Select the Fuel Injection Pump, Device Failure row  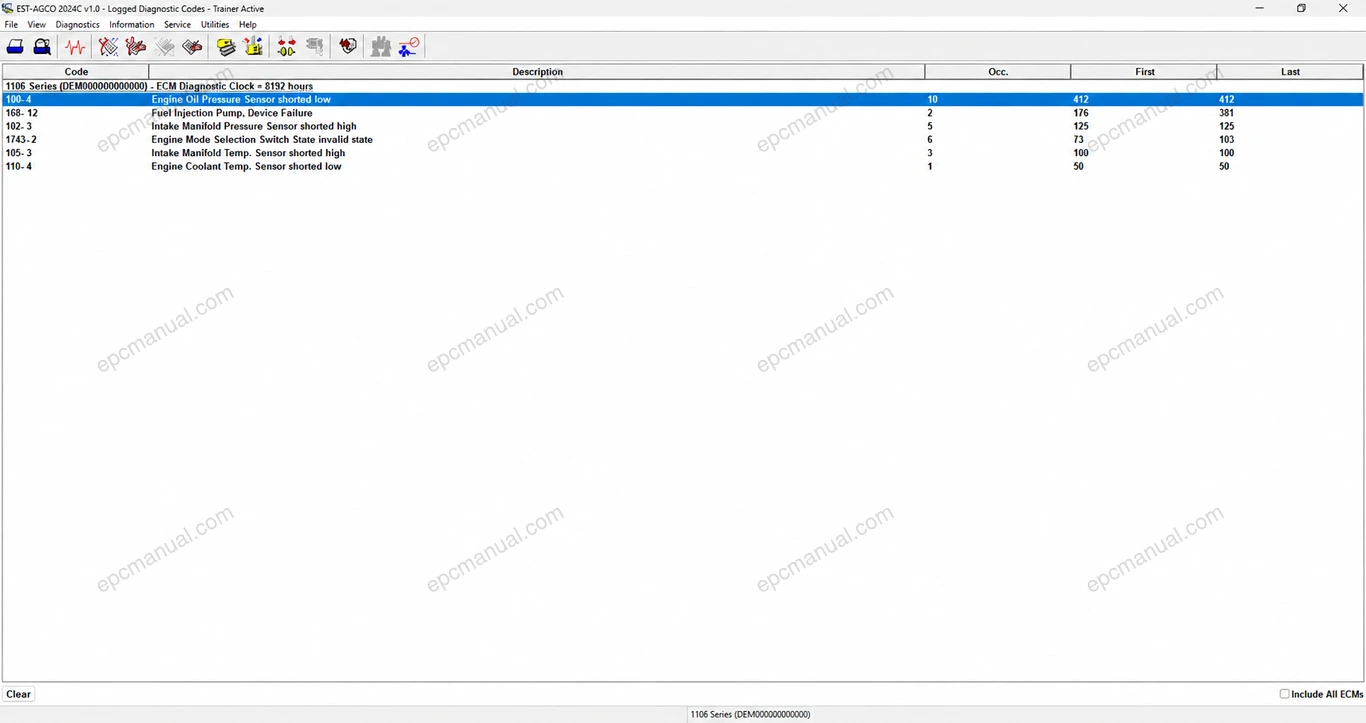click(683, 113)
